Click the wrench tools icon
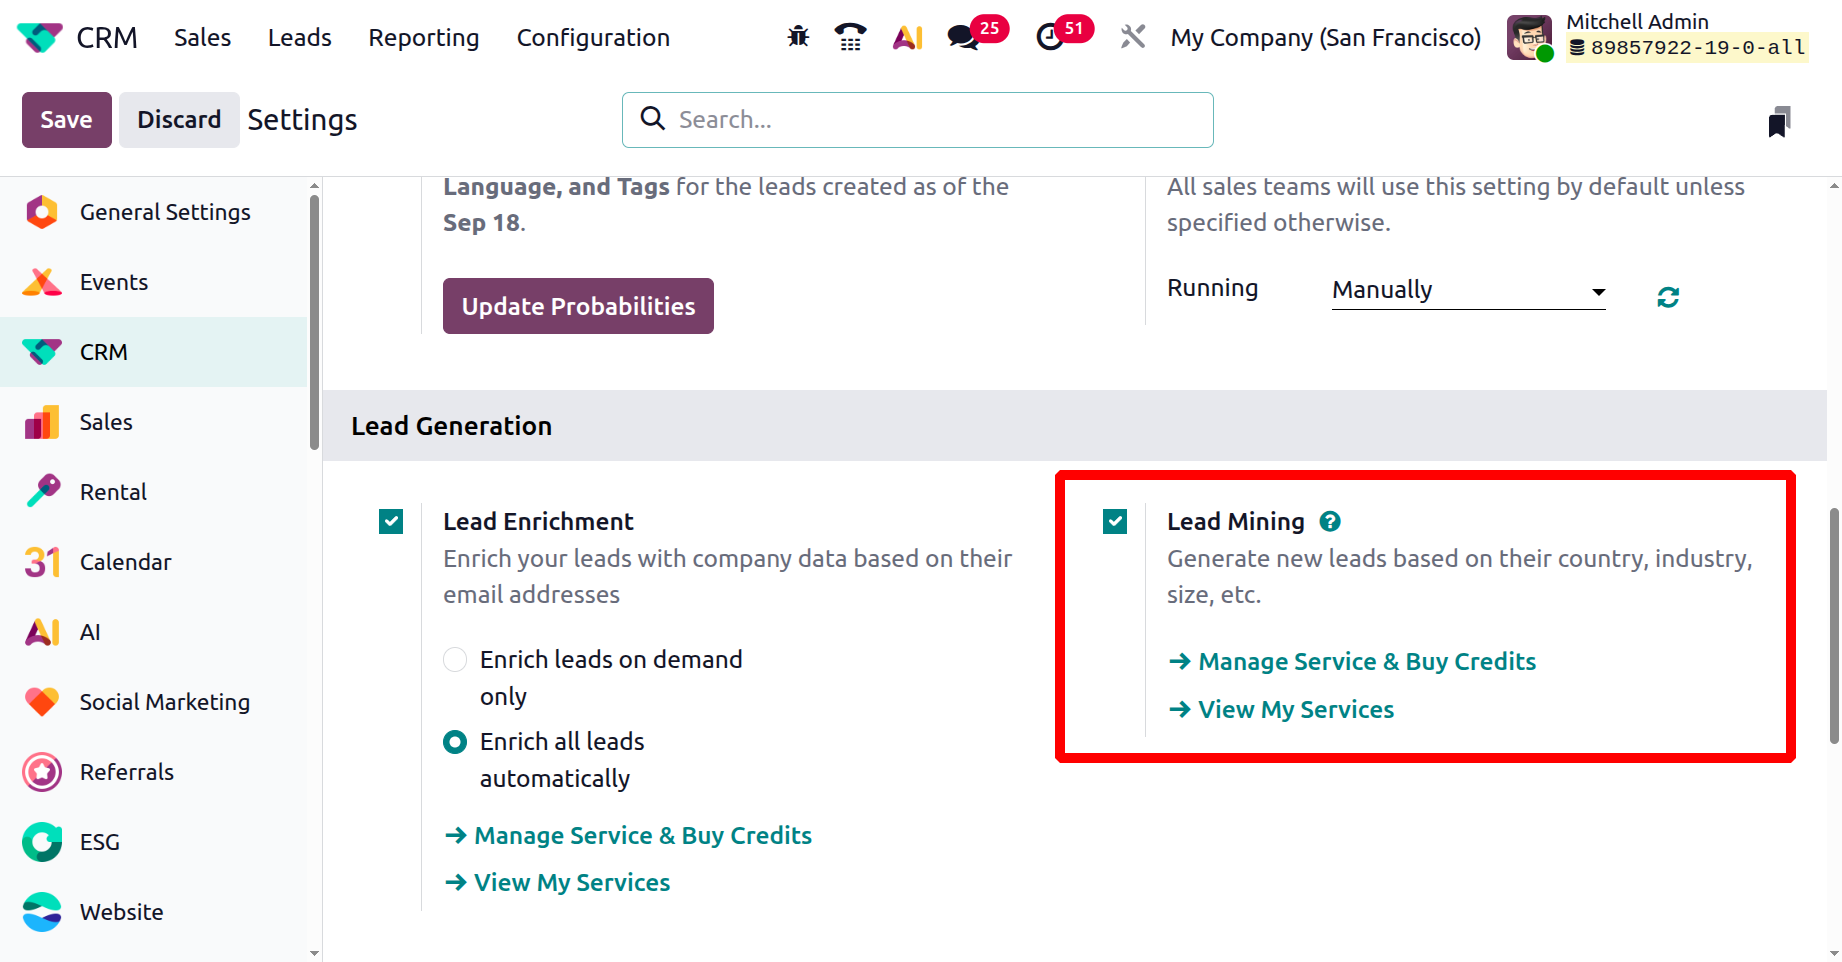Screen dimensions: 1842x962 click(1132, 37)
